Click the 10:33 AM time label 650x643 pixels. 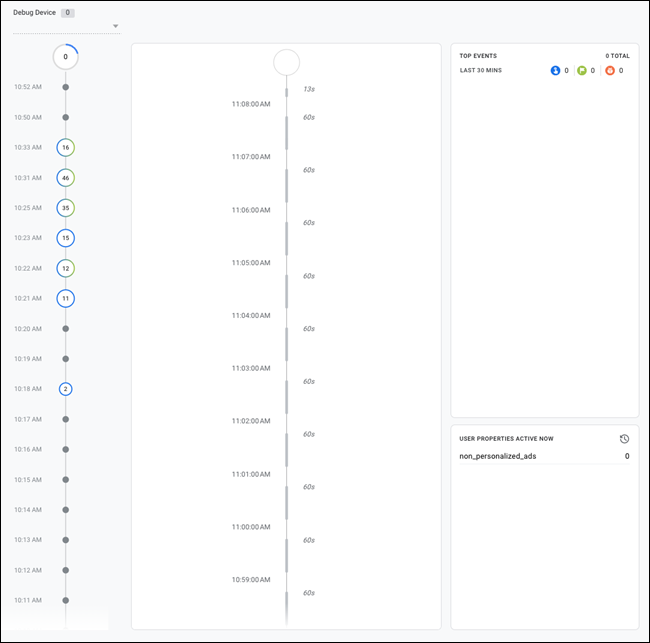(28, 148)
